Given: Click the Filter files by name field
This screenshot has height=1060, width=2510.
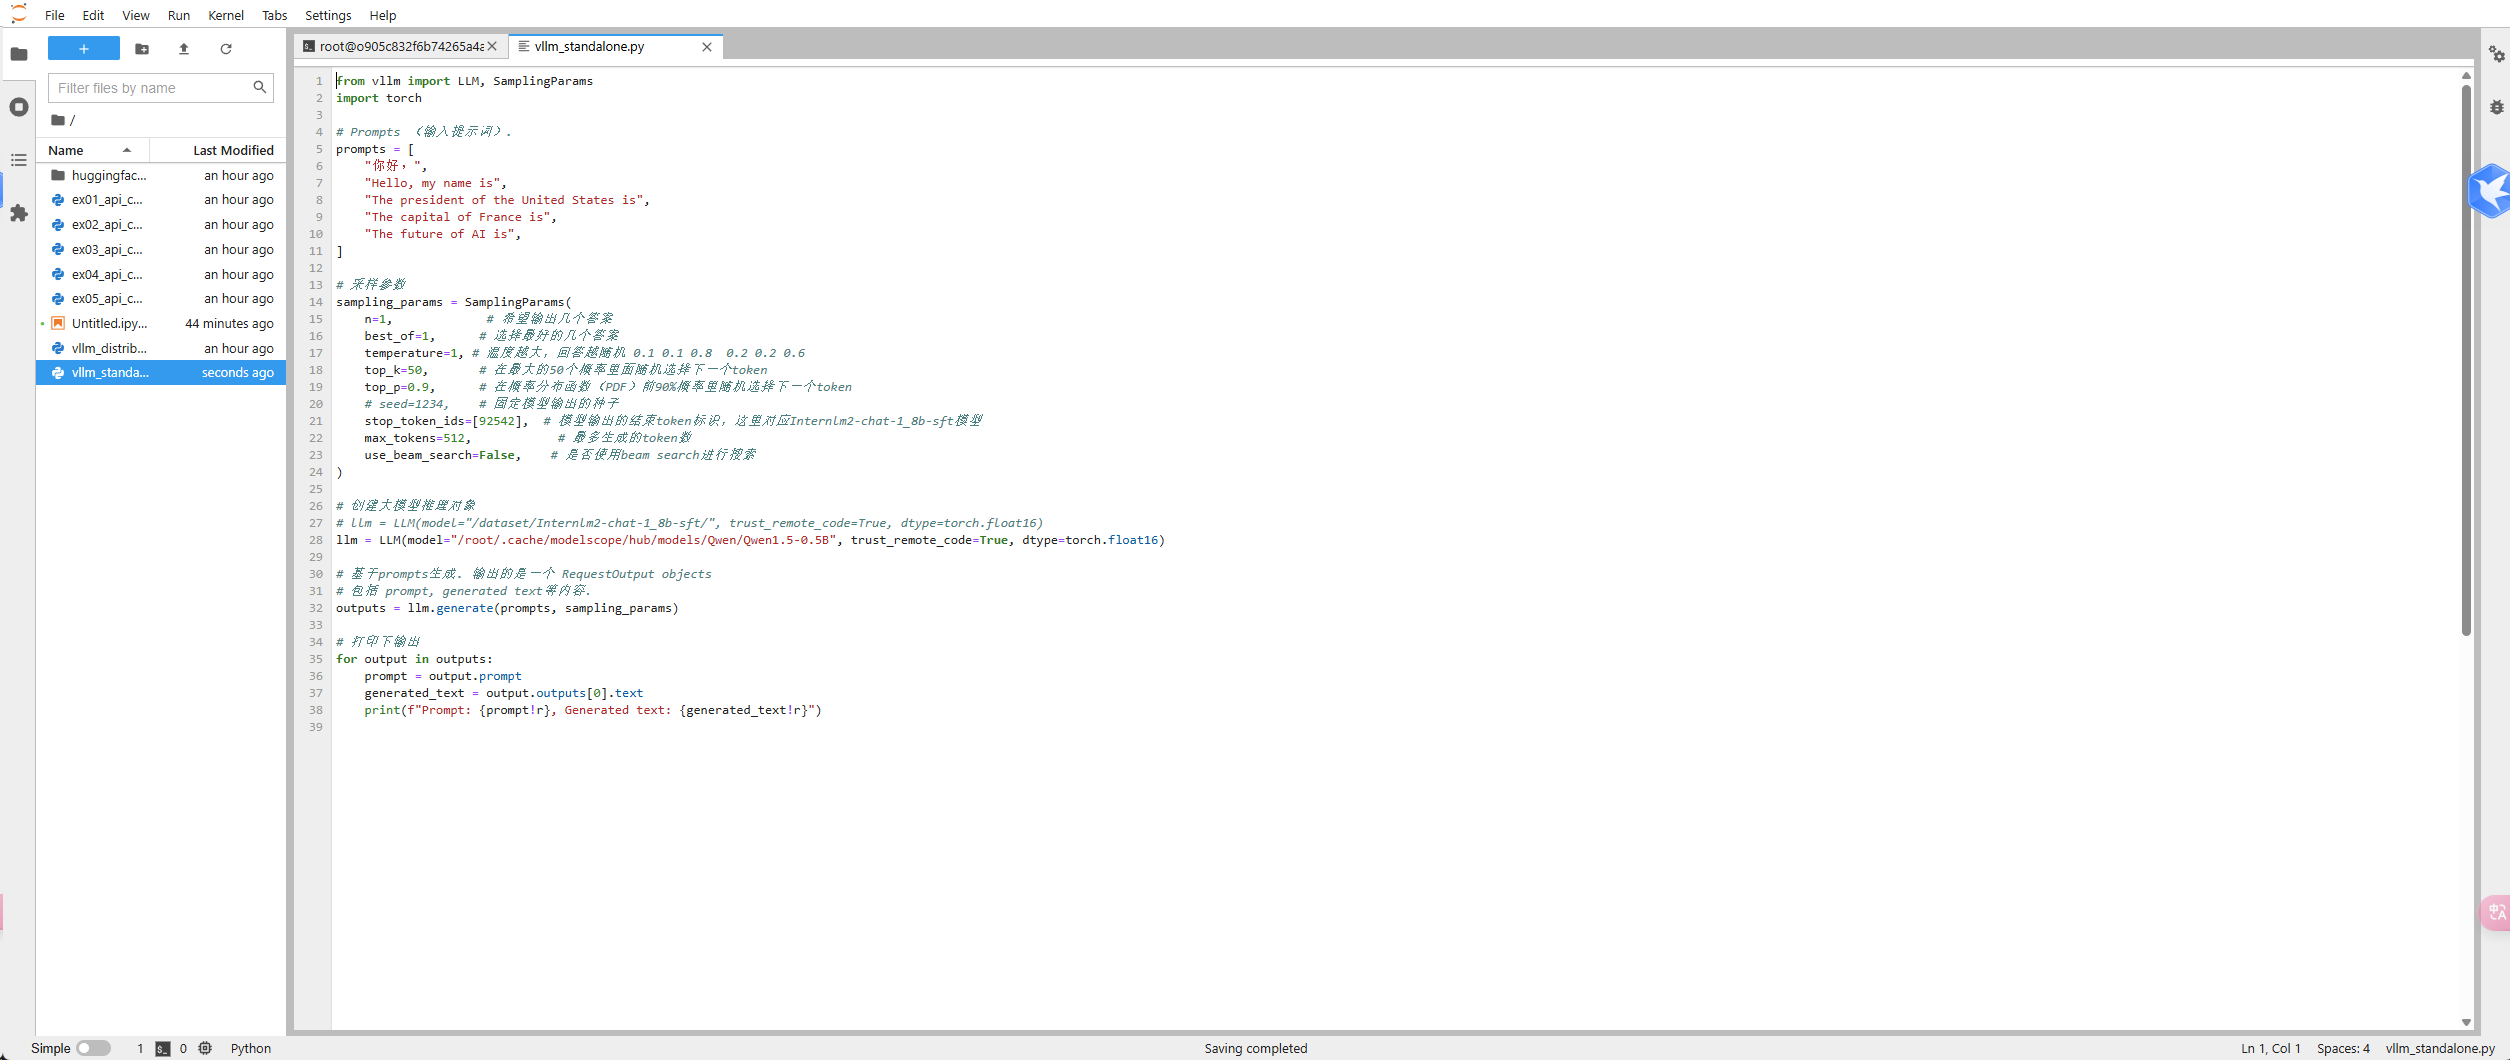Looking at the screenshot, I should pyautogui.click(x=150, y=88).
